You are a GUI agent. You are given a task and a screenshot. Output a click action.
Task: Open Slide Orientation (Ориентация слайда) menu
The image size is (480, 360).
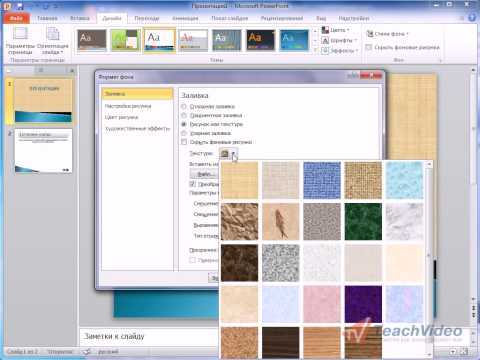[x=52, y=41]
